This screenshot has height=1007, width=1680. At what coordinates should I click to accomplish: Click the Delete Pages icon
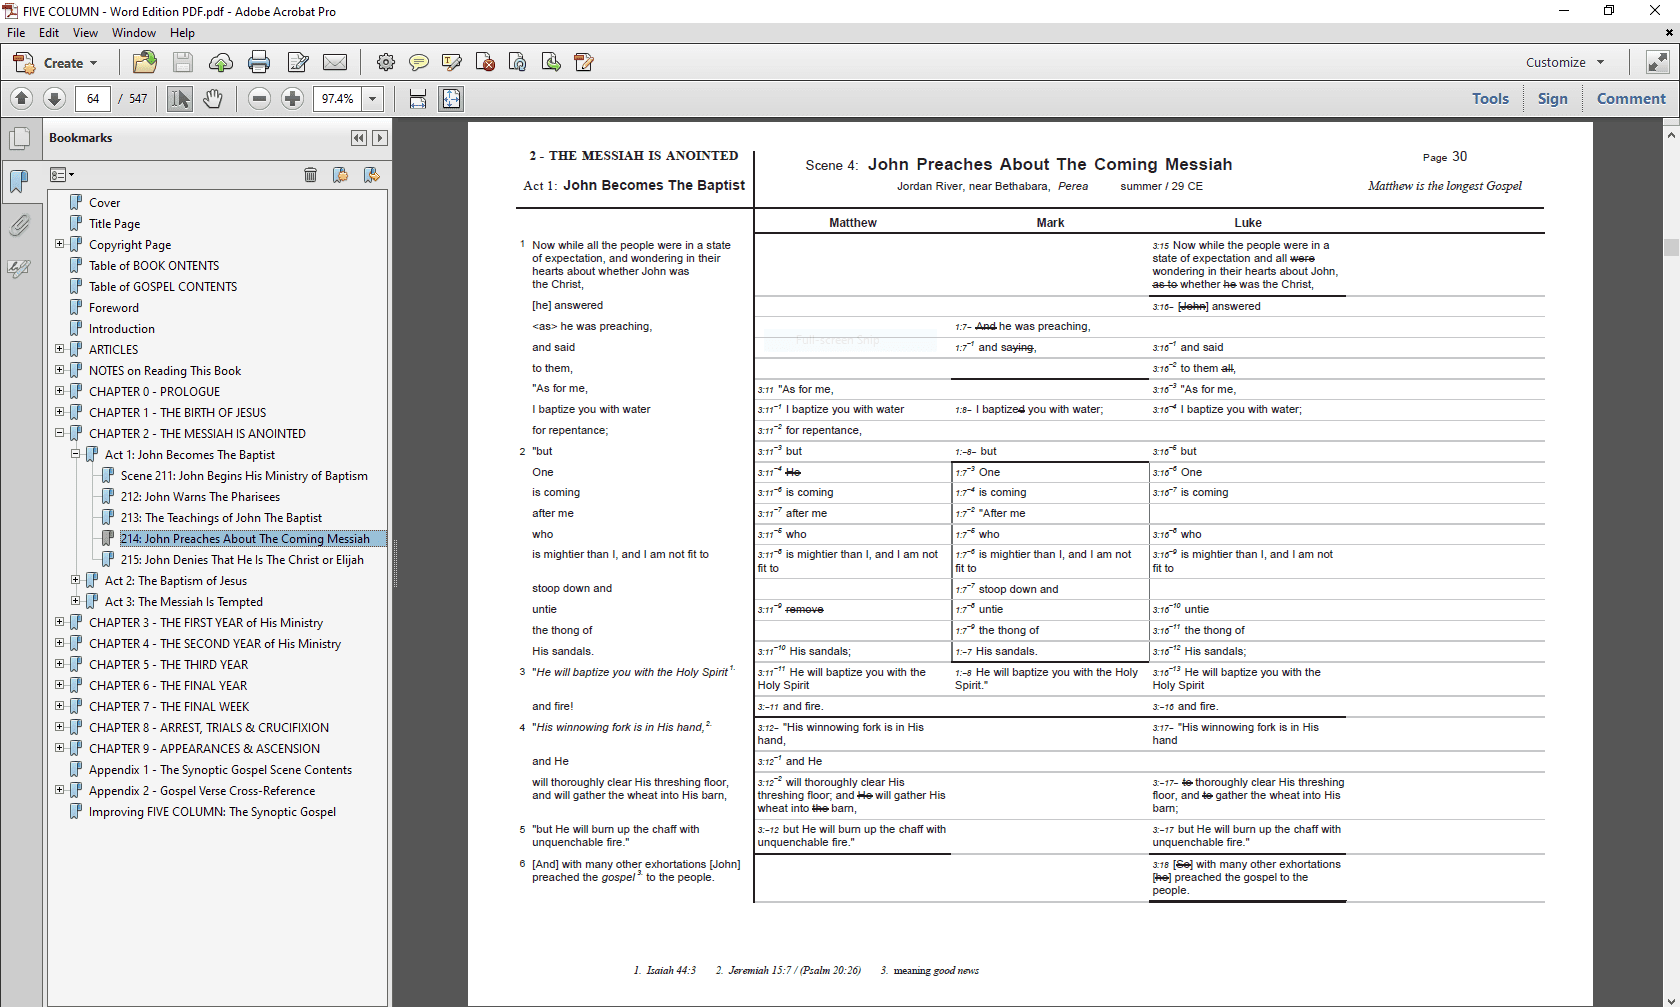485,62
